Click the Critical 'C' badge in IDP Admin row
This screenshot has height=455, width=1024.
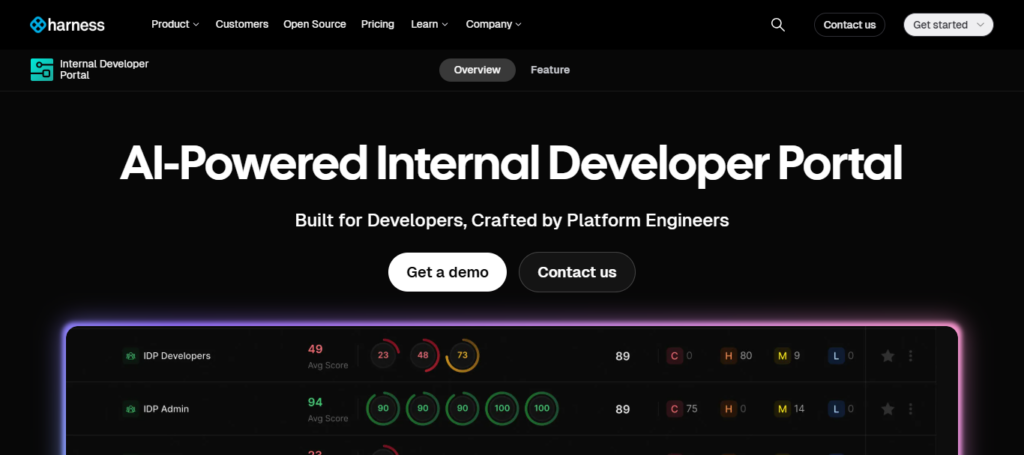point(675,409)
